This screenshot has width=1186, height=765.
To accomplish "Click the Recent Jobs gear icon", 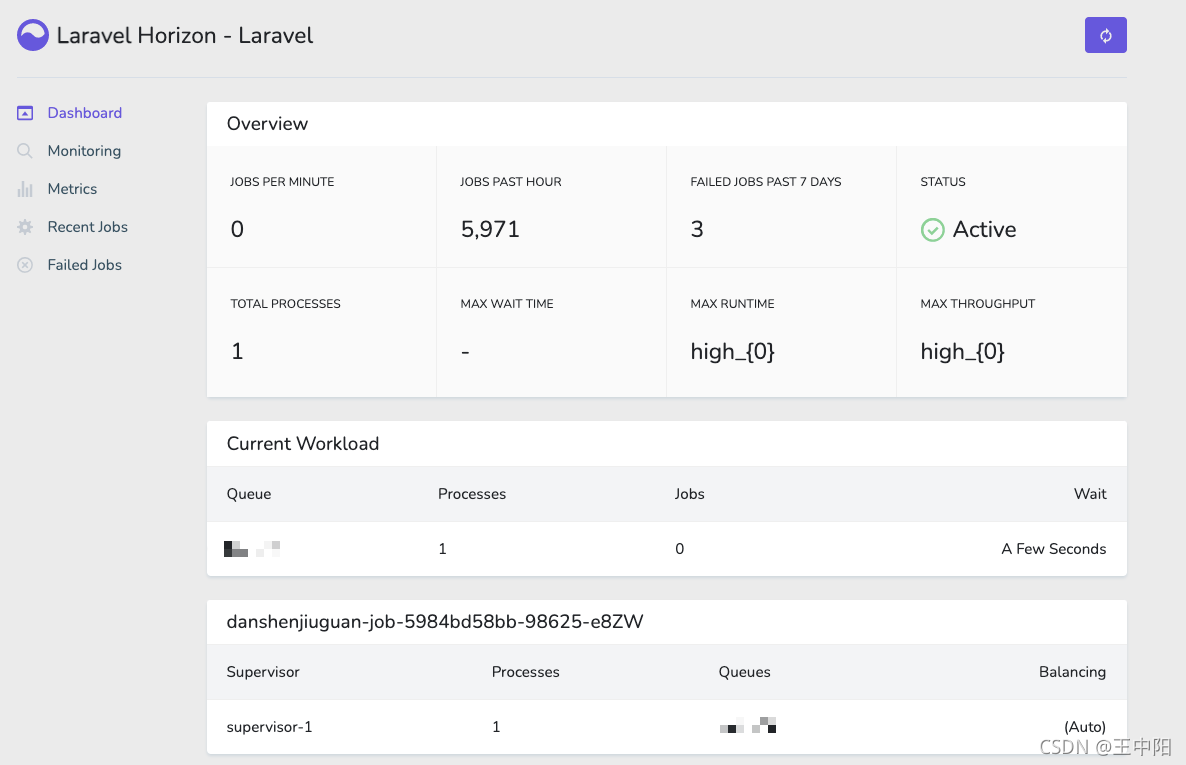I will click(25, 227).
